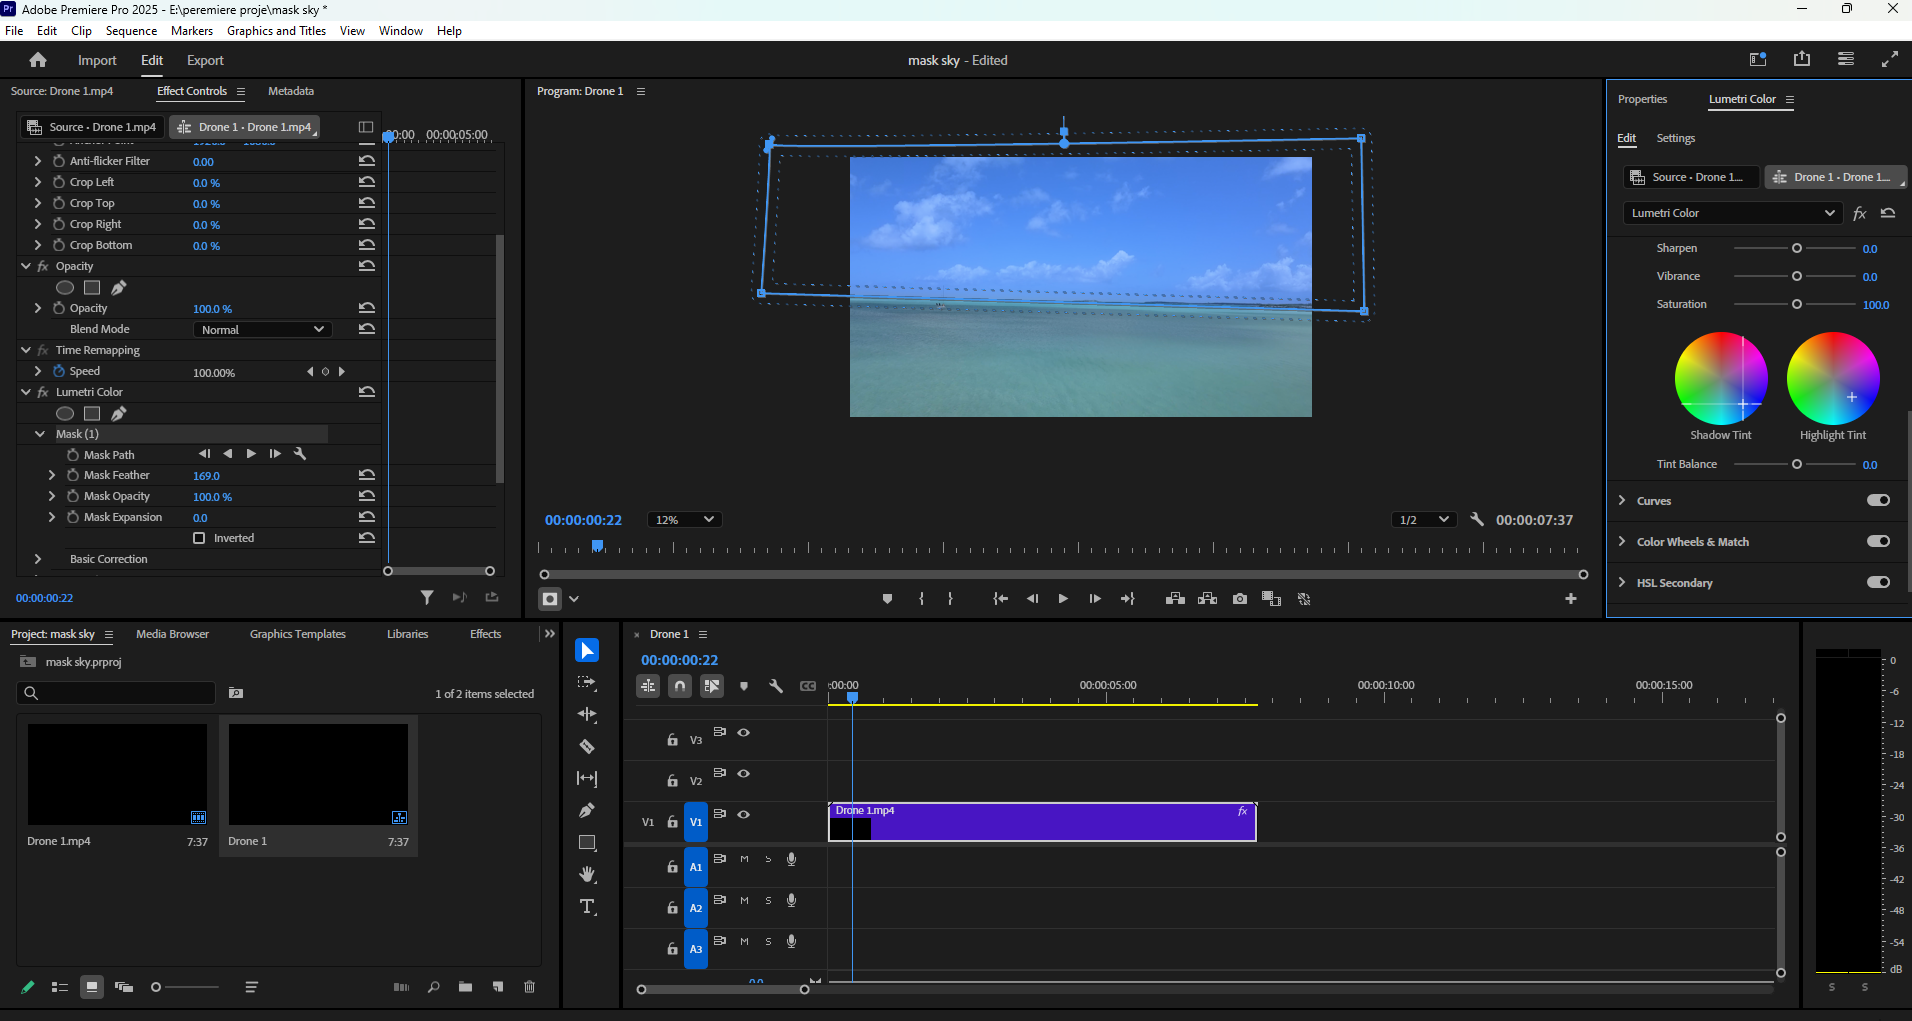This screenshot has width=1912, height=1021.
Task: Toggle Snap in Timeline magnet icon
Action: click(680, 686)
